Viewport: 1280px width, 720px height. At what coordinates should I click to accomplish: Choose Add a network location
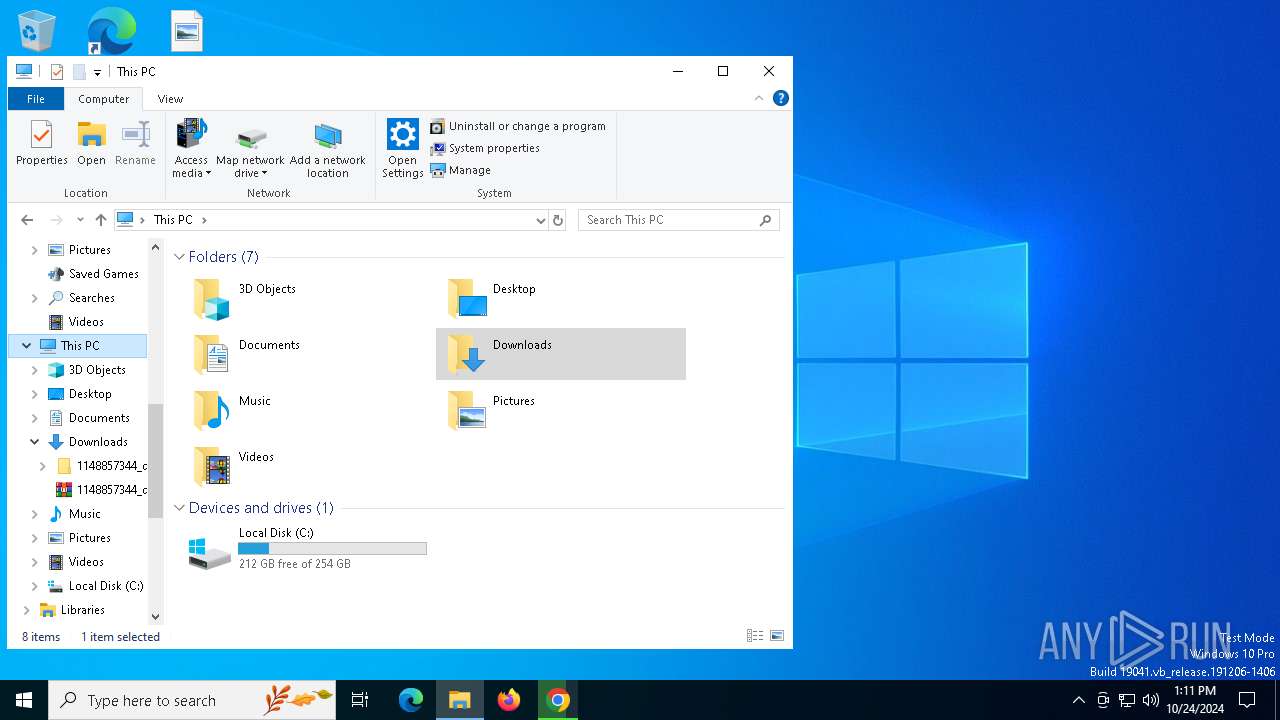(x=328, y=149)
